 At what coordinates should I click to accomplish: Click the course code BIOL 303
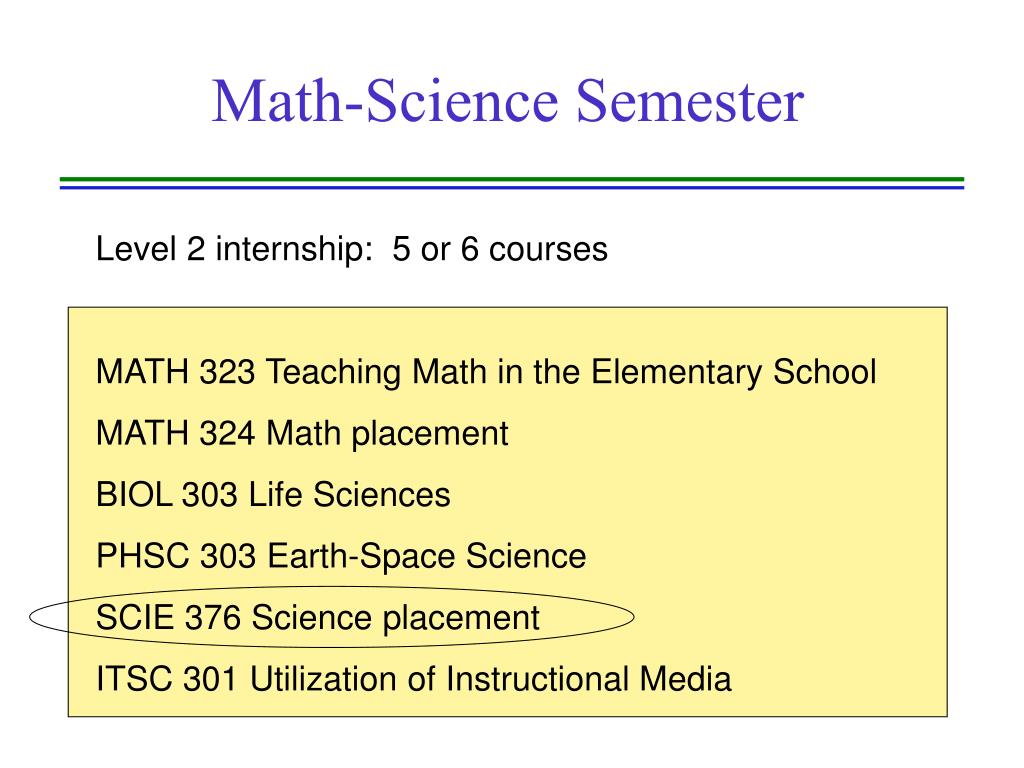[167, 494]
